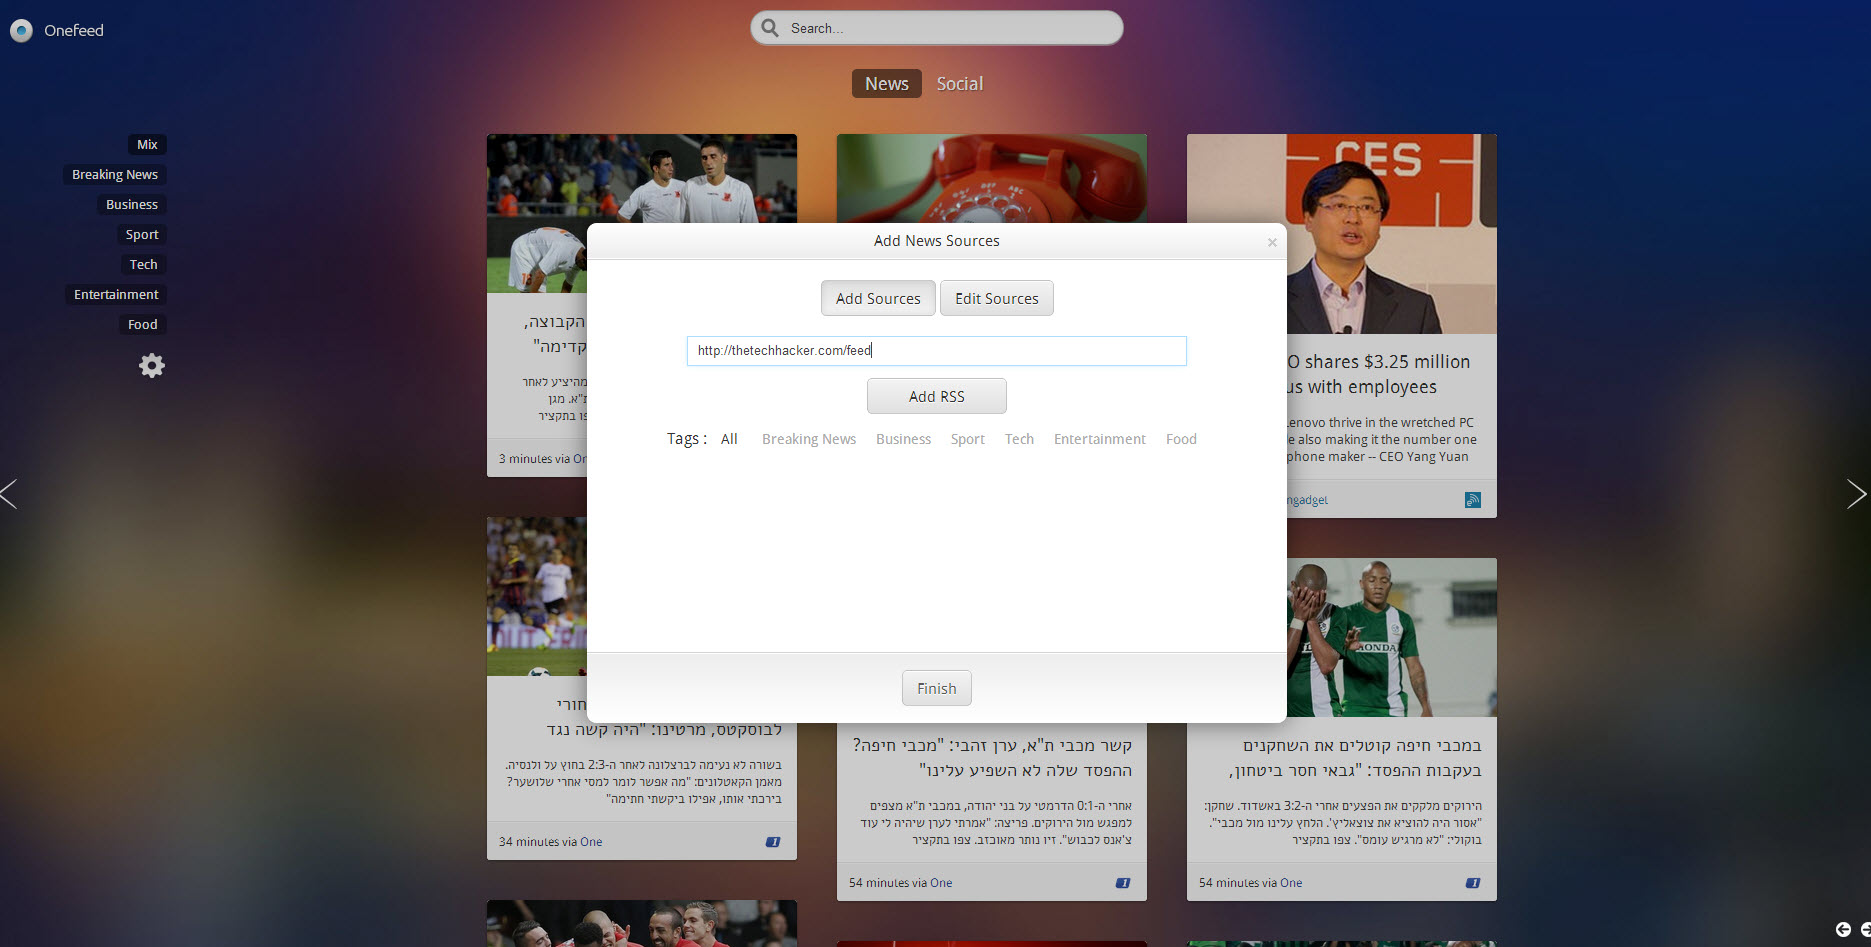Click source icon on the 34 minutes card

tap(773, 842)
